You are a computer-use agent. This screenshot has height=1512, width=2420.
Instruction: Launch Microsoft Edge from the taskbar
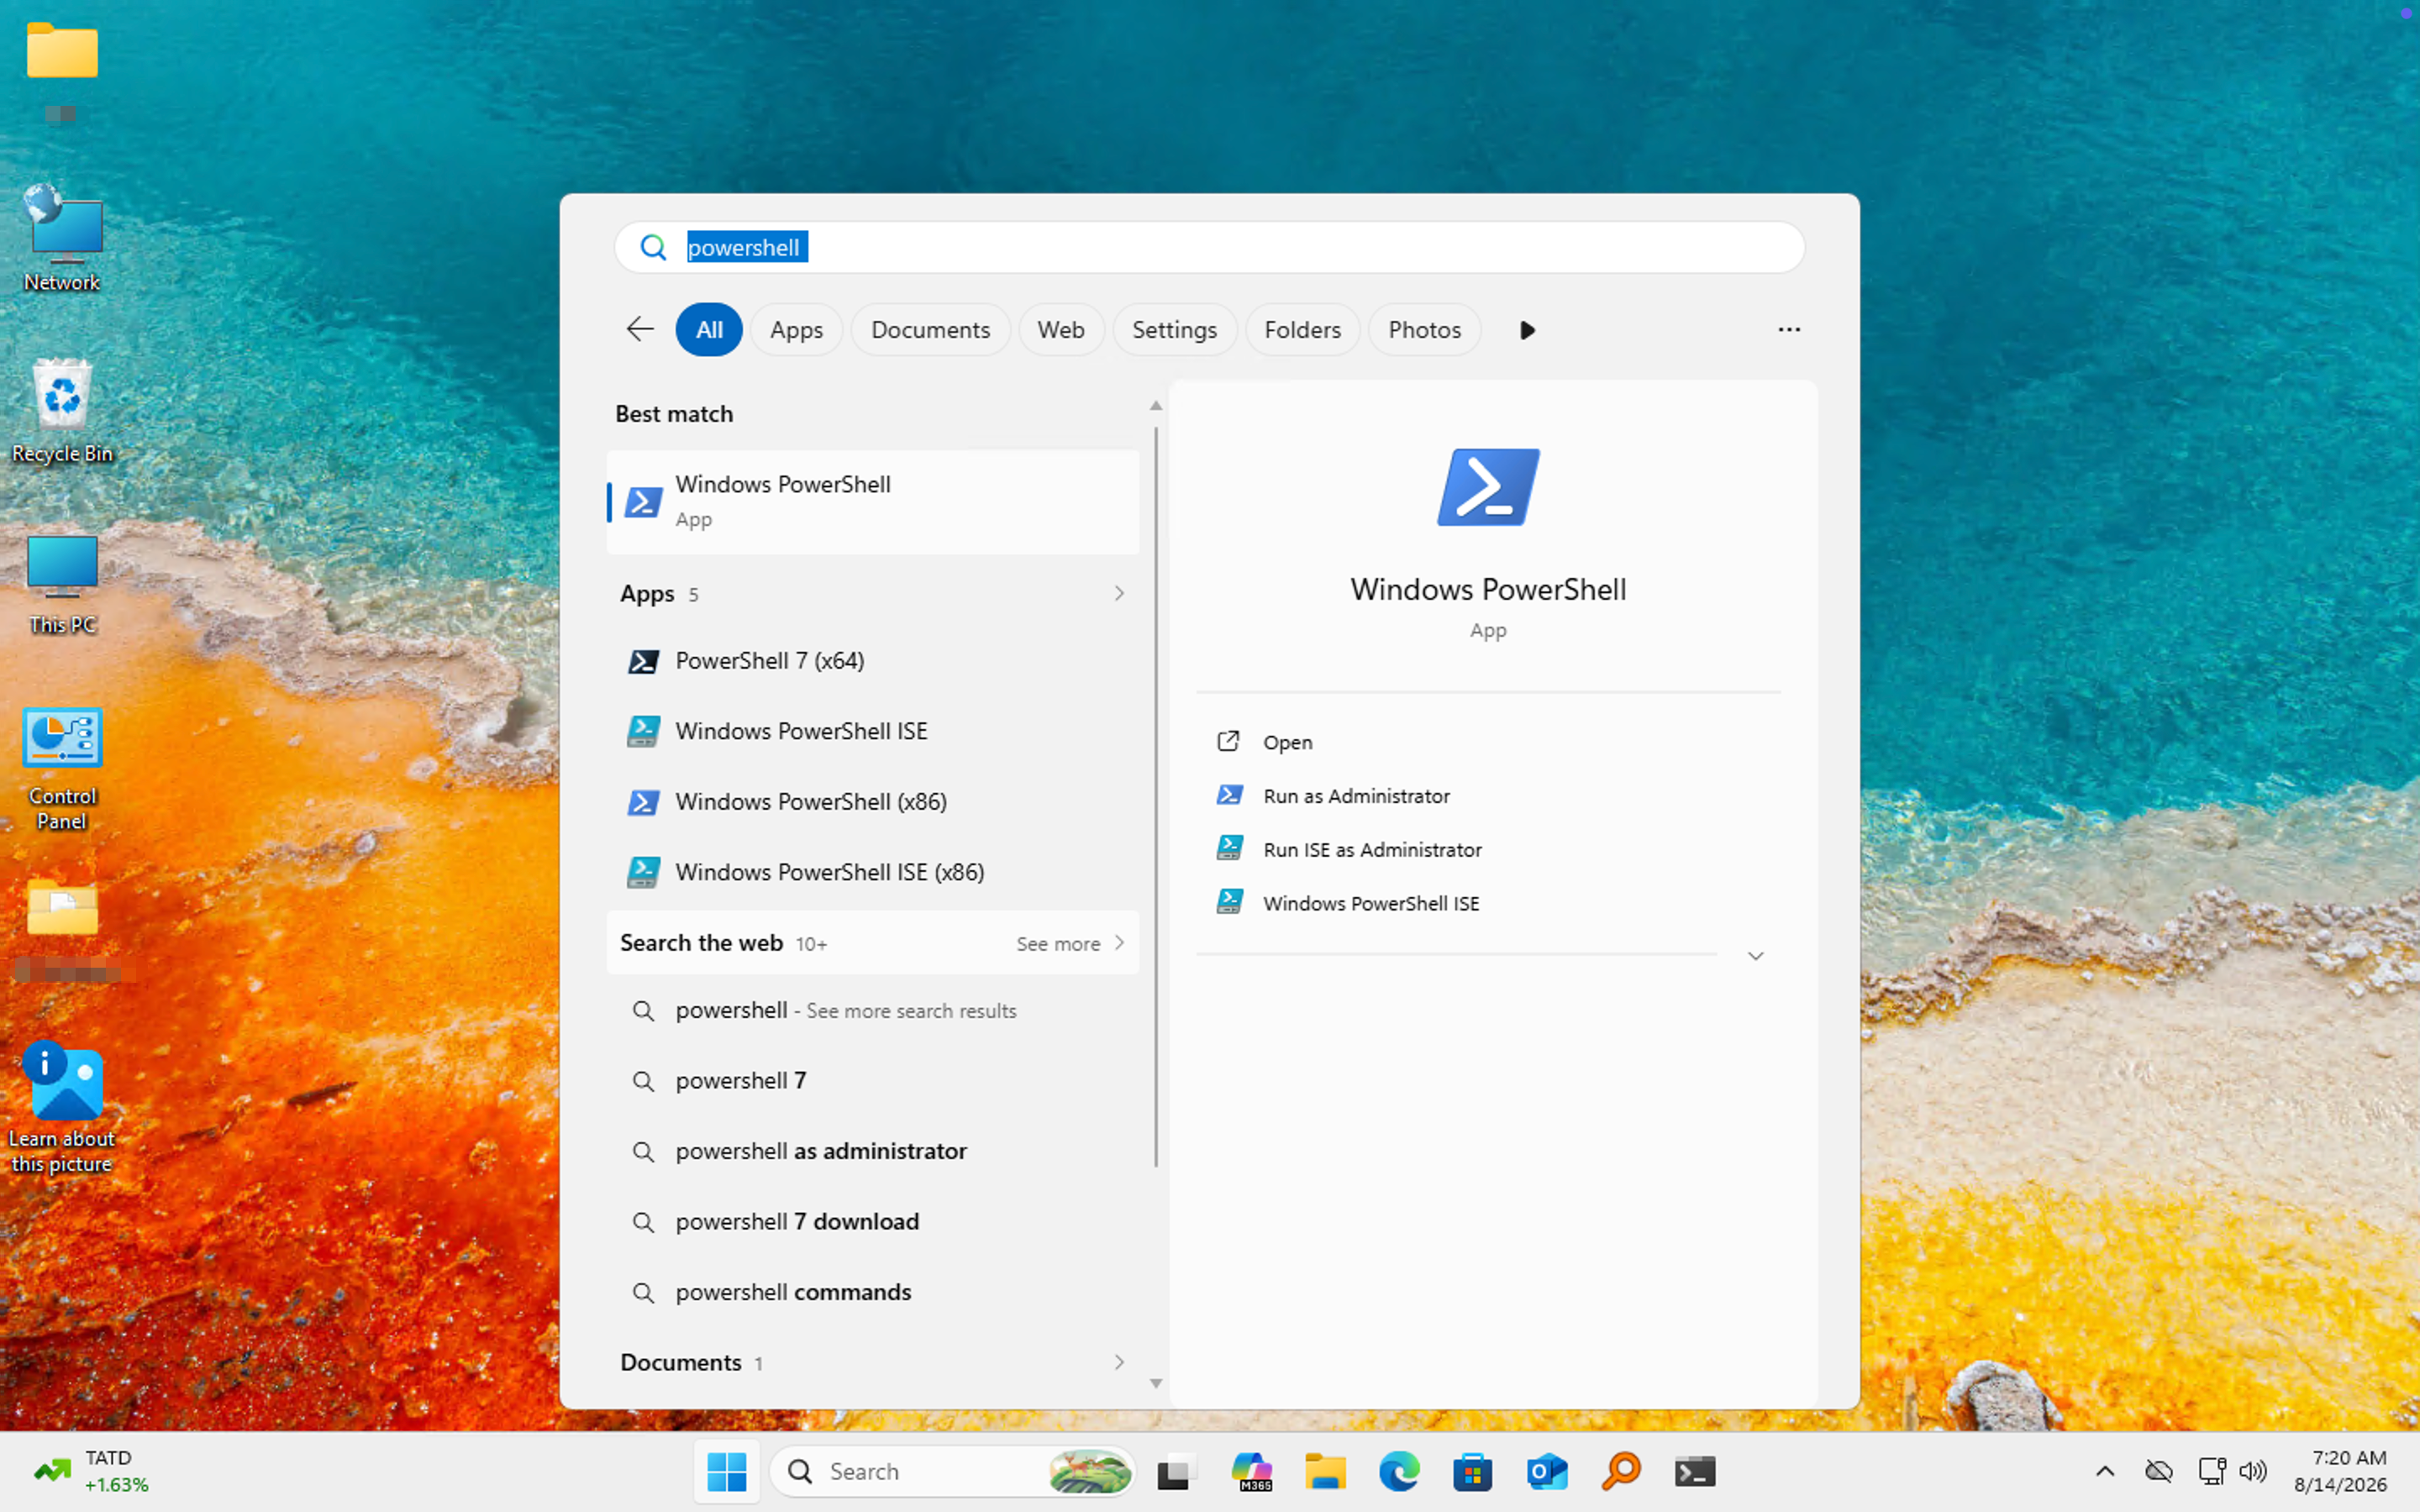tap(1399, 1472)
